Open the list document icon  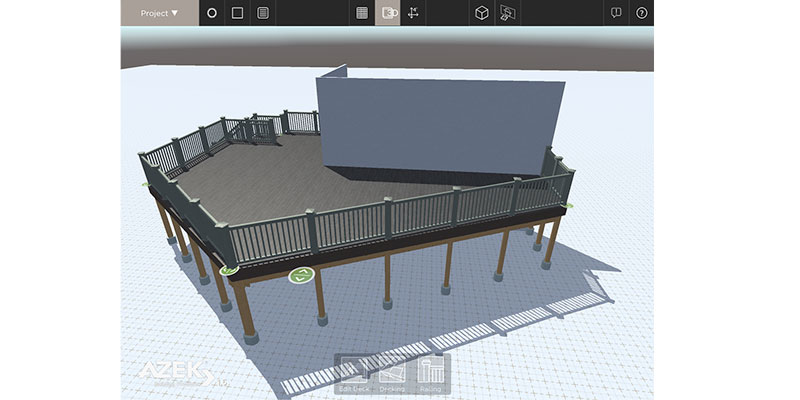(x=263, y=13)
